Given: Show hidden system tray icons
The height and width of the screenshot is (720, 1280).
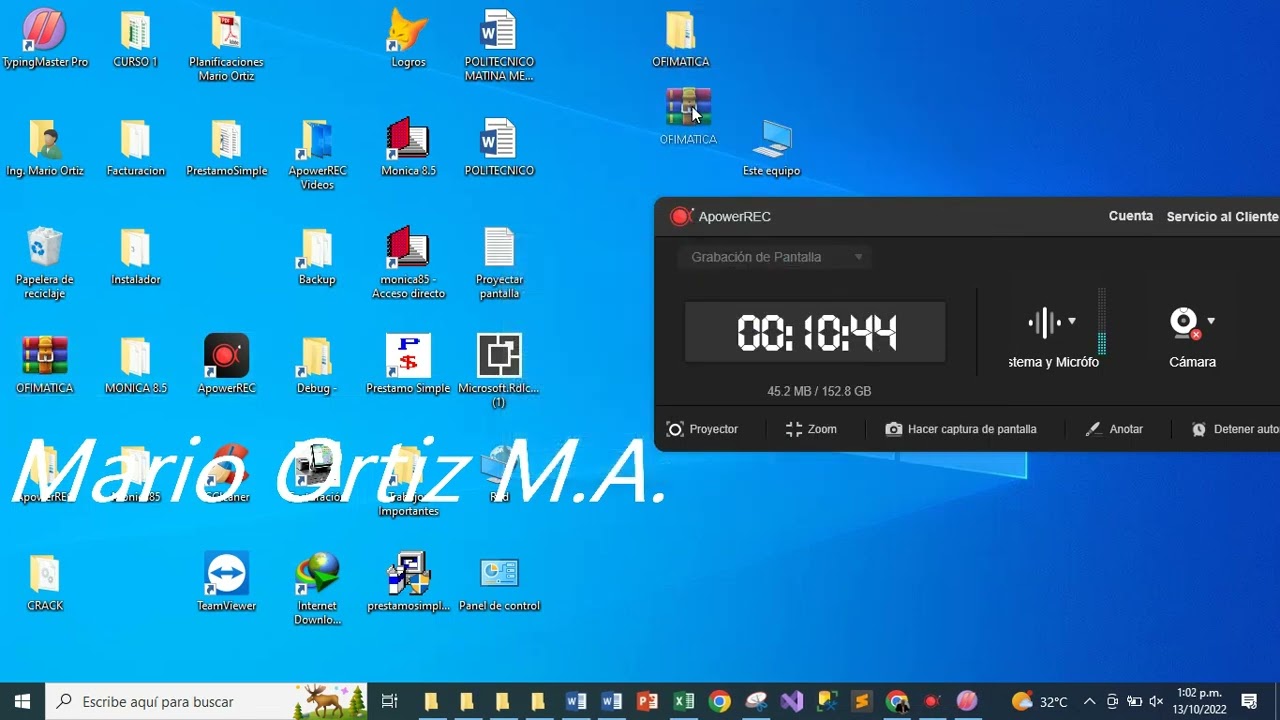Looking at the screenshot, I should tap(1089, 701).
